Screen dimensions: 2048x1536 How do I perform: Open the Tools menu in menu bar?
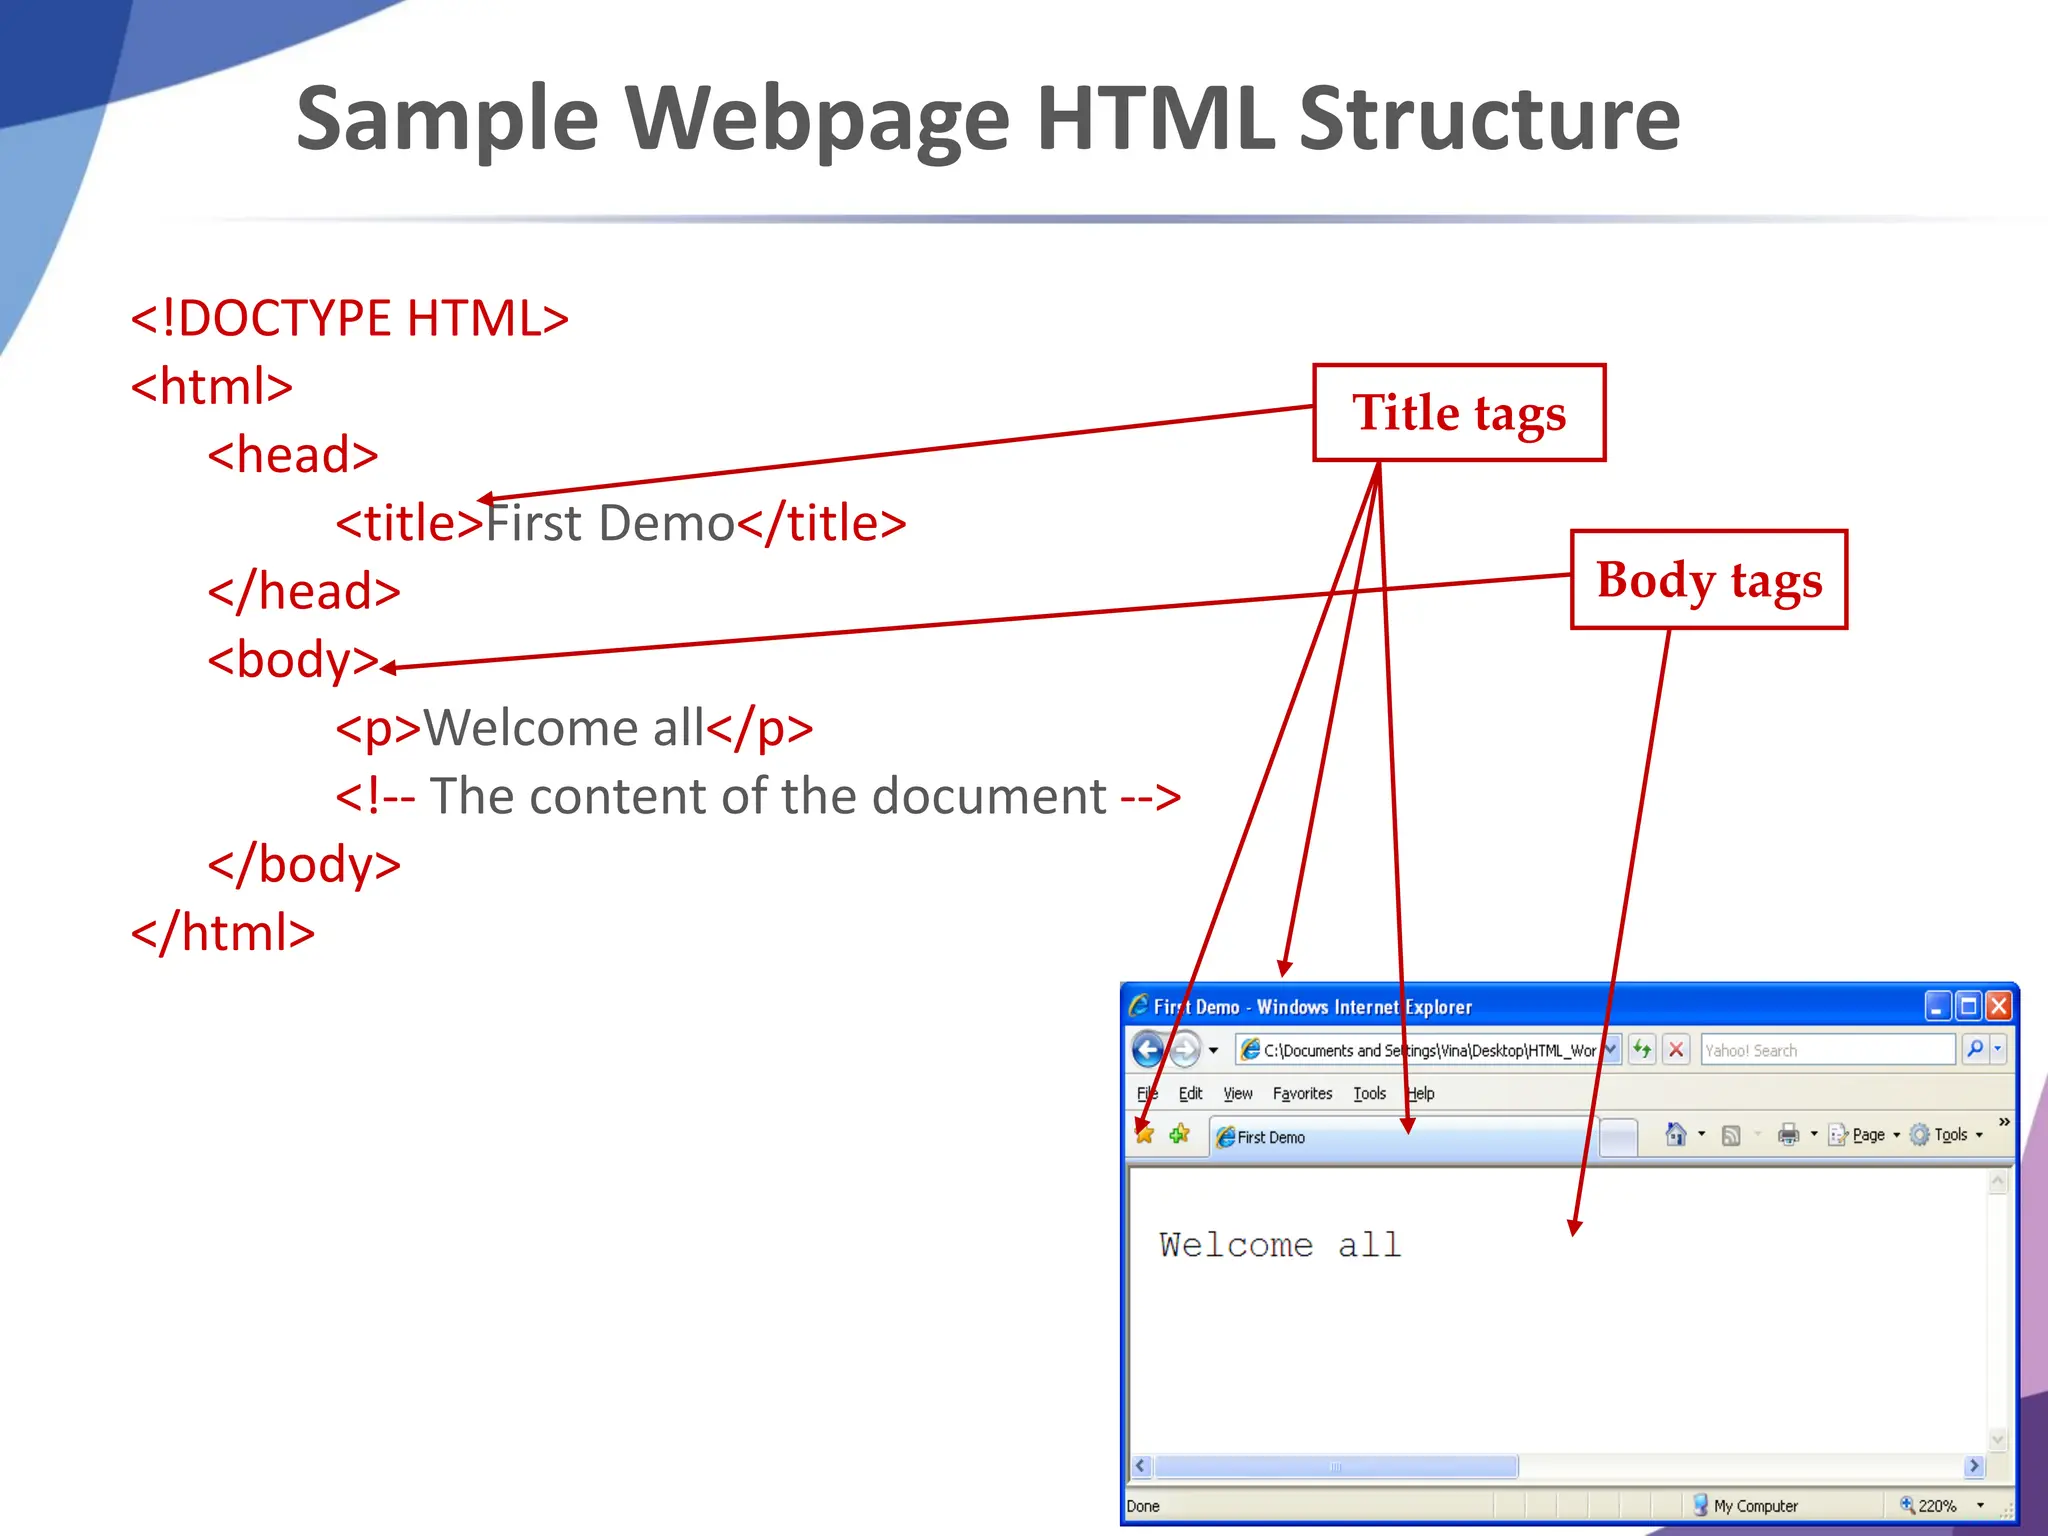click(1370, 1093)
